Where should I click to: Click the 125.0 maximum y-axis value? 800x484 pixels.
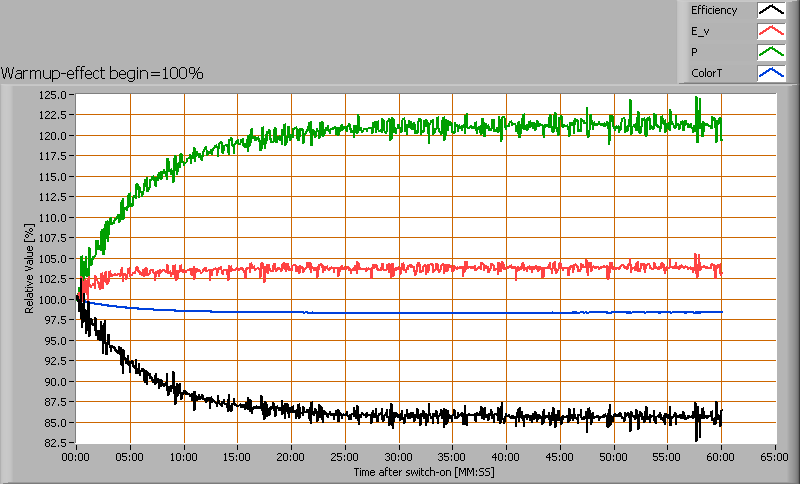coord(54,95)
